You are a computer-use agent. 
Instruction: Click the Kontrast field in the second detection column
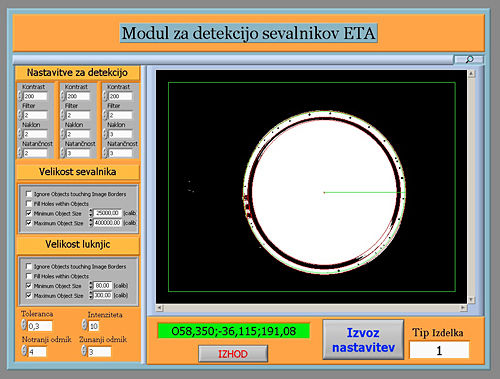tap(78, 96)
